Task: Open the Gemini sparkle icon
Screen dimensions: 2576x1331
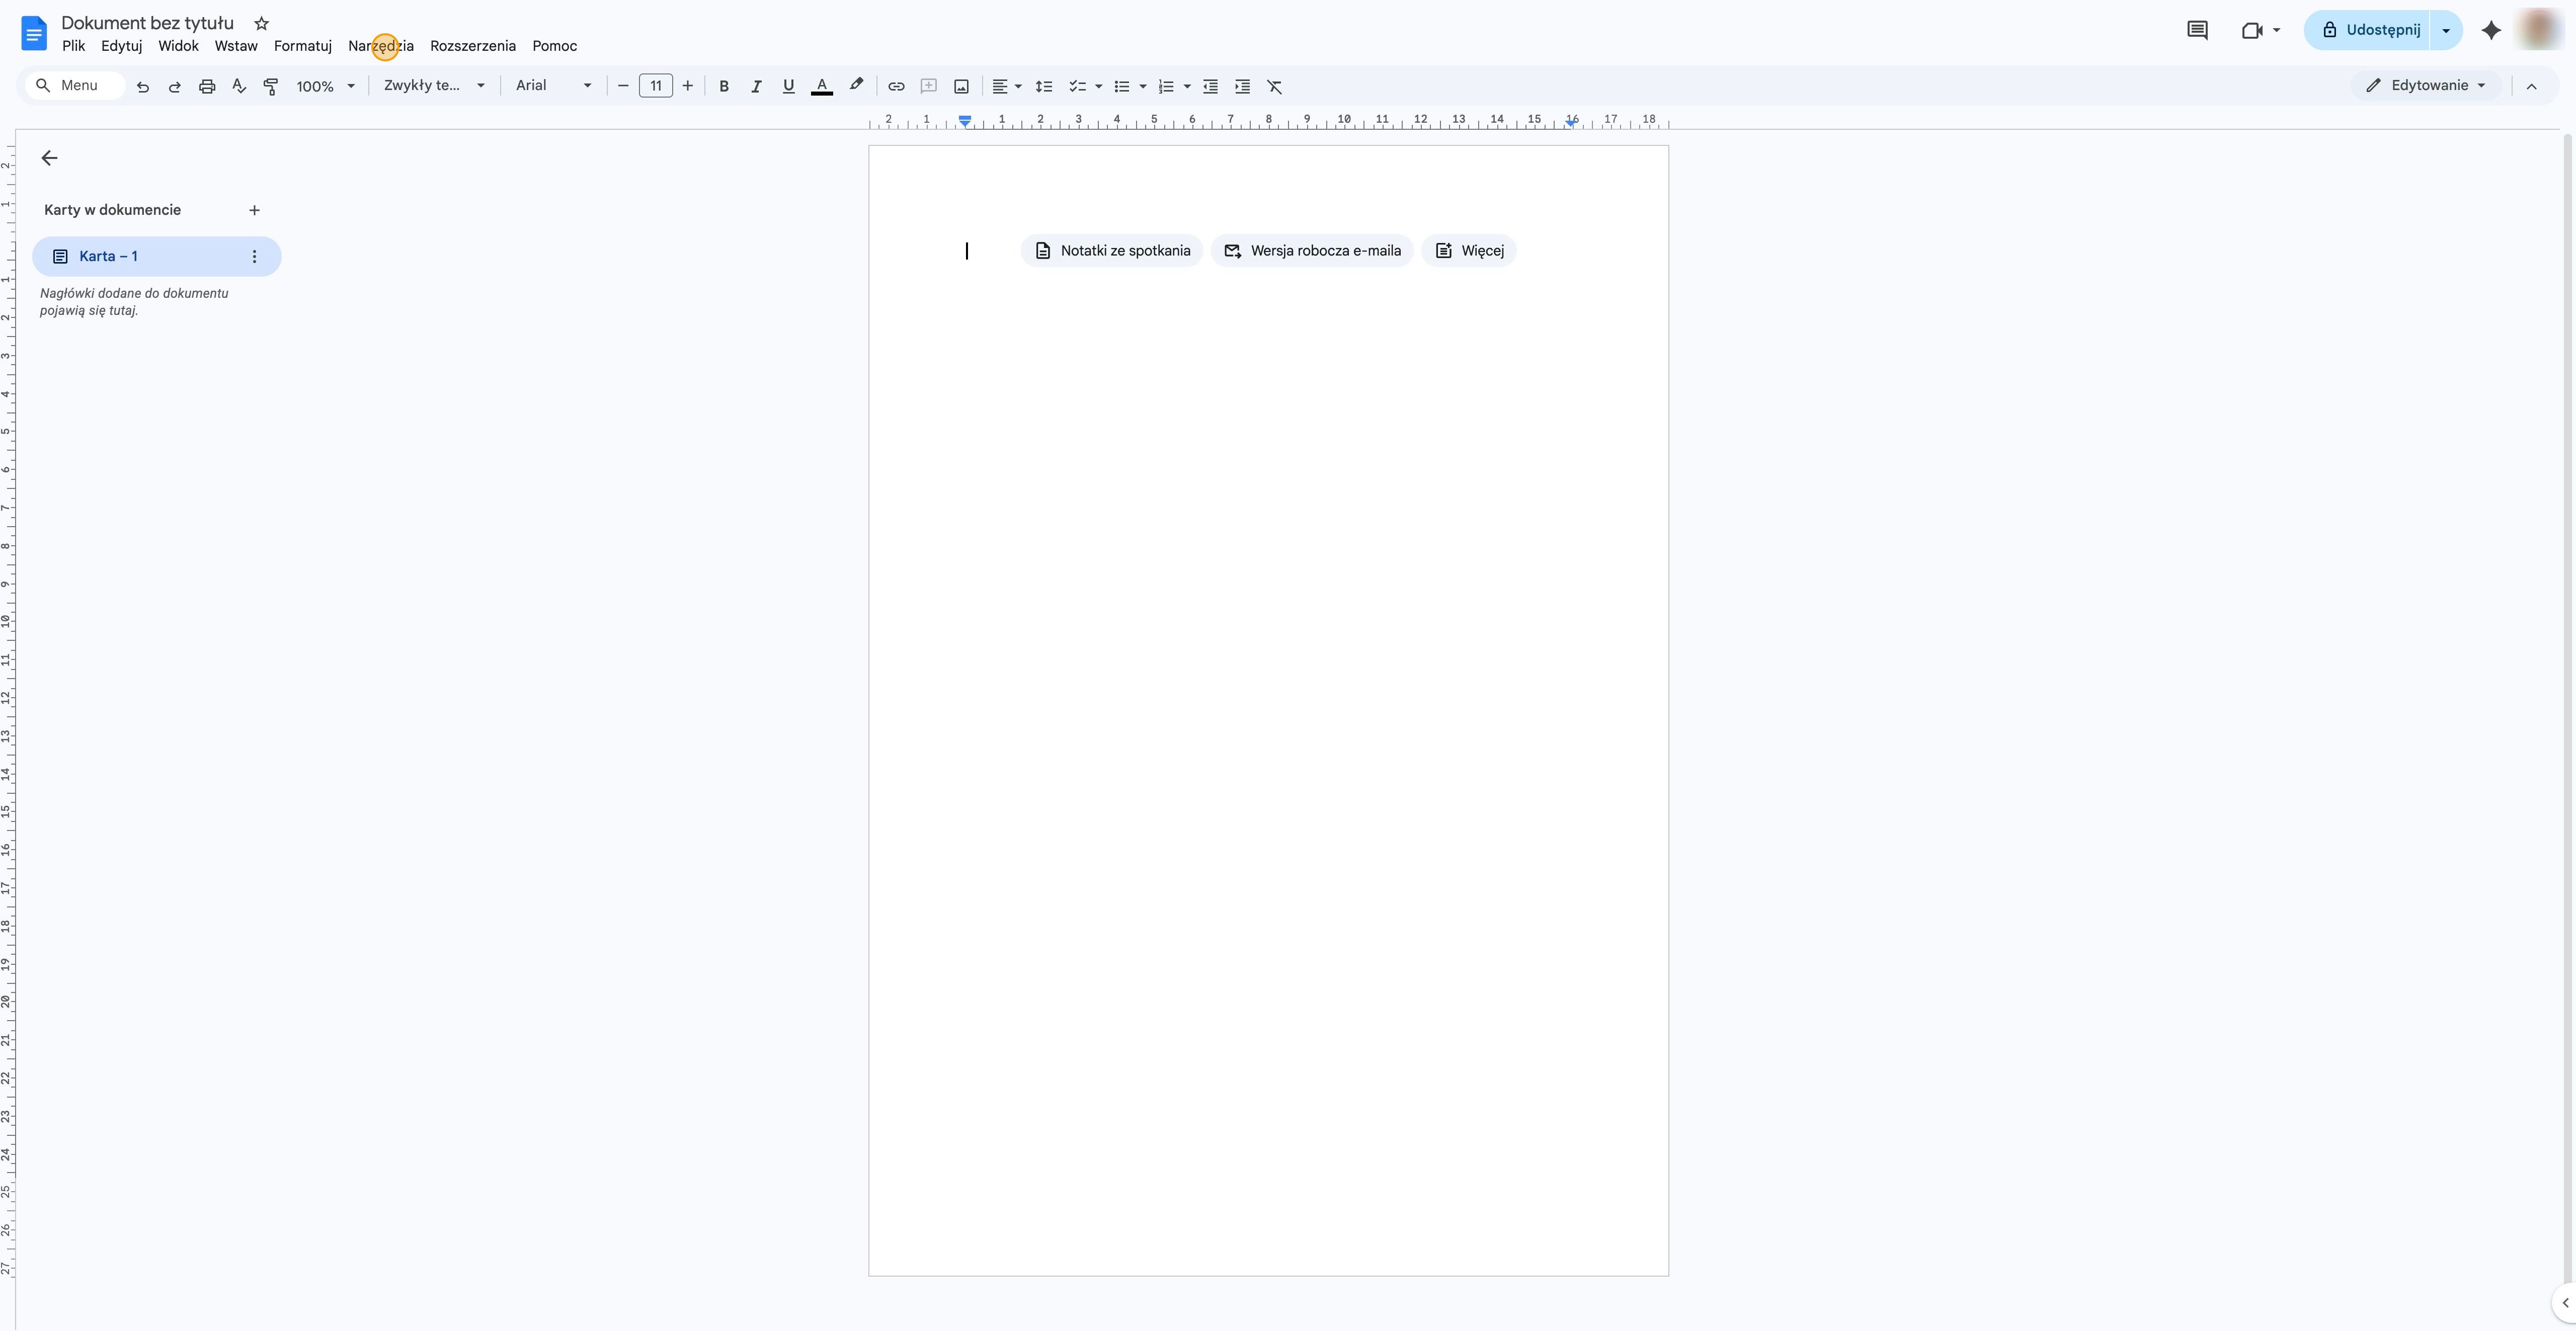Action: (2491, 30)
